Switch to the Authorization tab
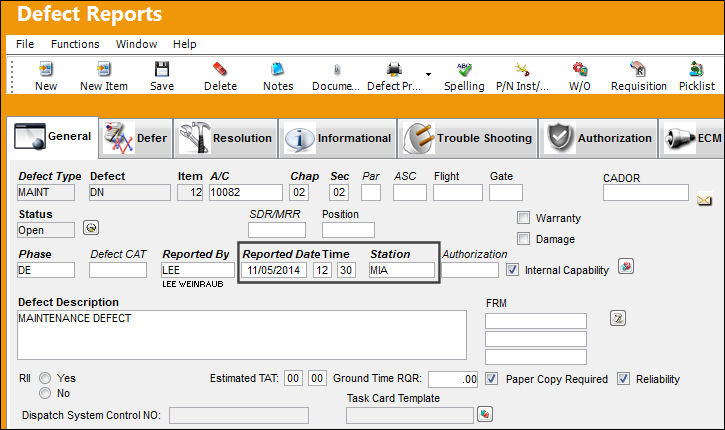 coord(598,138)
